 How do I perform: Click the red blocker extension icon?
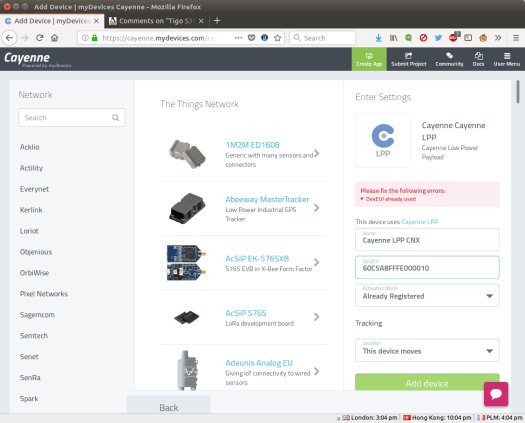coord(423,38)
